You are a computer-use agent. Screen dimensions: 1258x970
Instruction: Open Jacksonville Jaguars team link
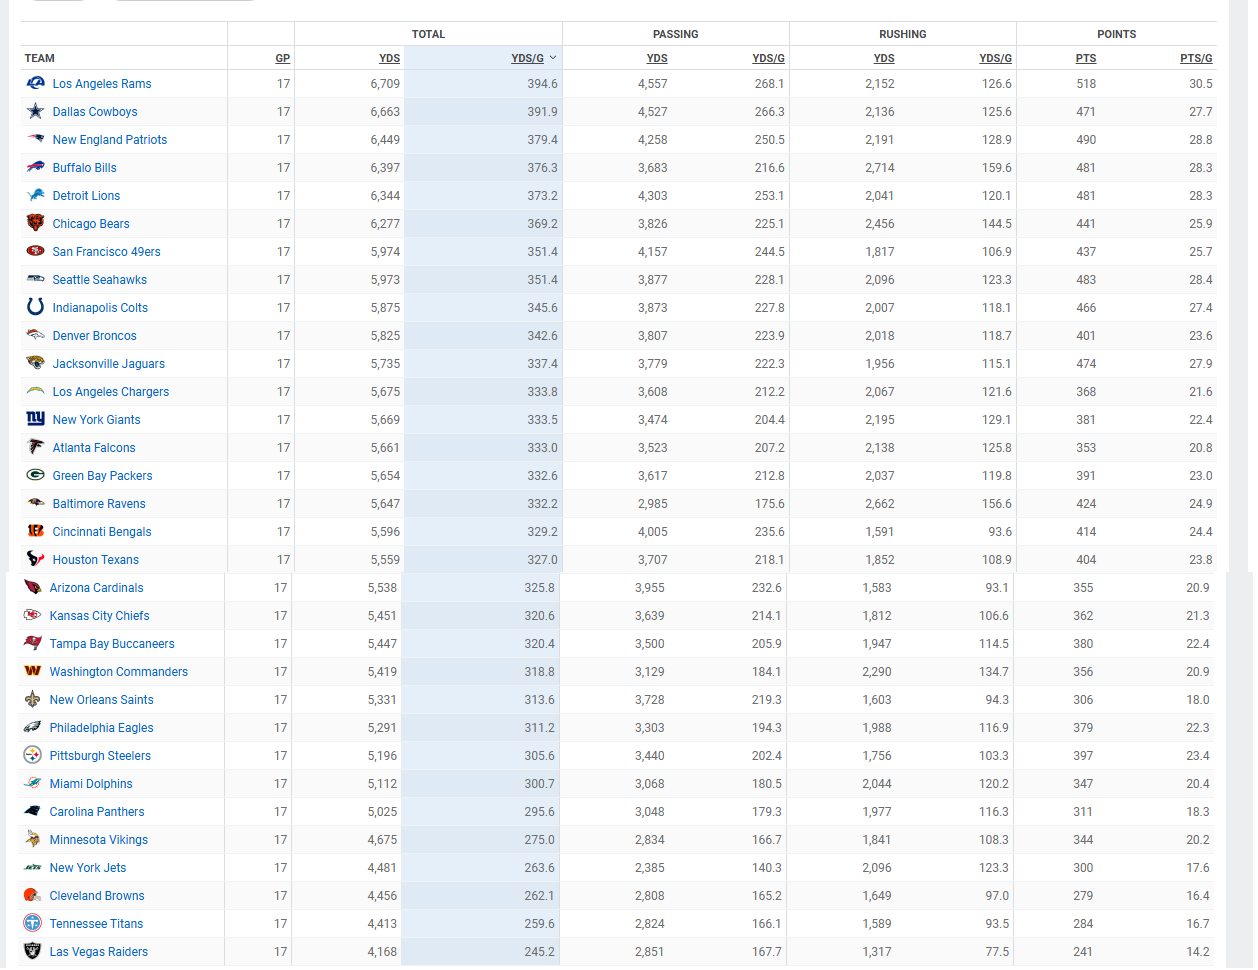point(109,364)
